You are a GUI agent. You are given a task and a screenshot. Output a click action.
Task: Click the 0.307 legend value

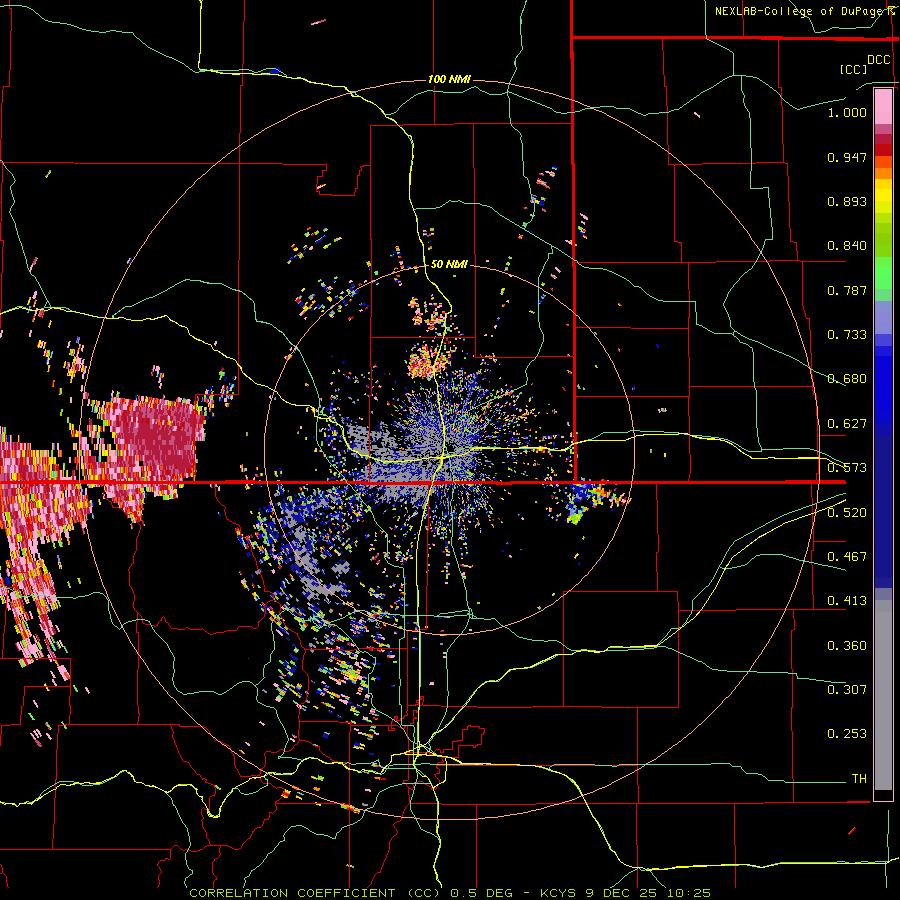(847, 690)
